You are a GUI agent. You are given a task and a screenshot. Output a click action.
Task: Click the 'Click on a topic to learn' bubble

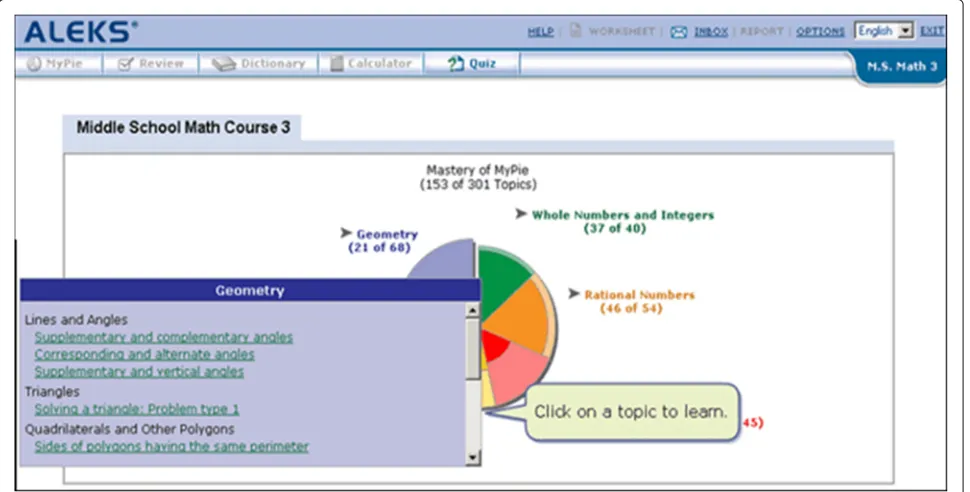pyautogui.click(x=632, y=412)
